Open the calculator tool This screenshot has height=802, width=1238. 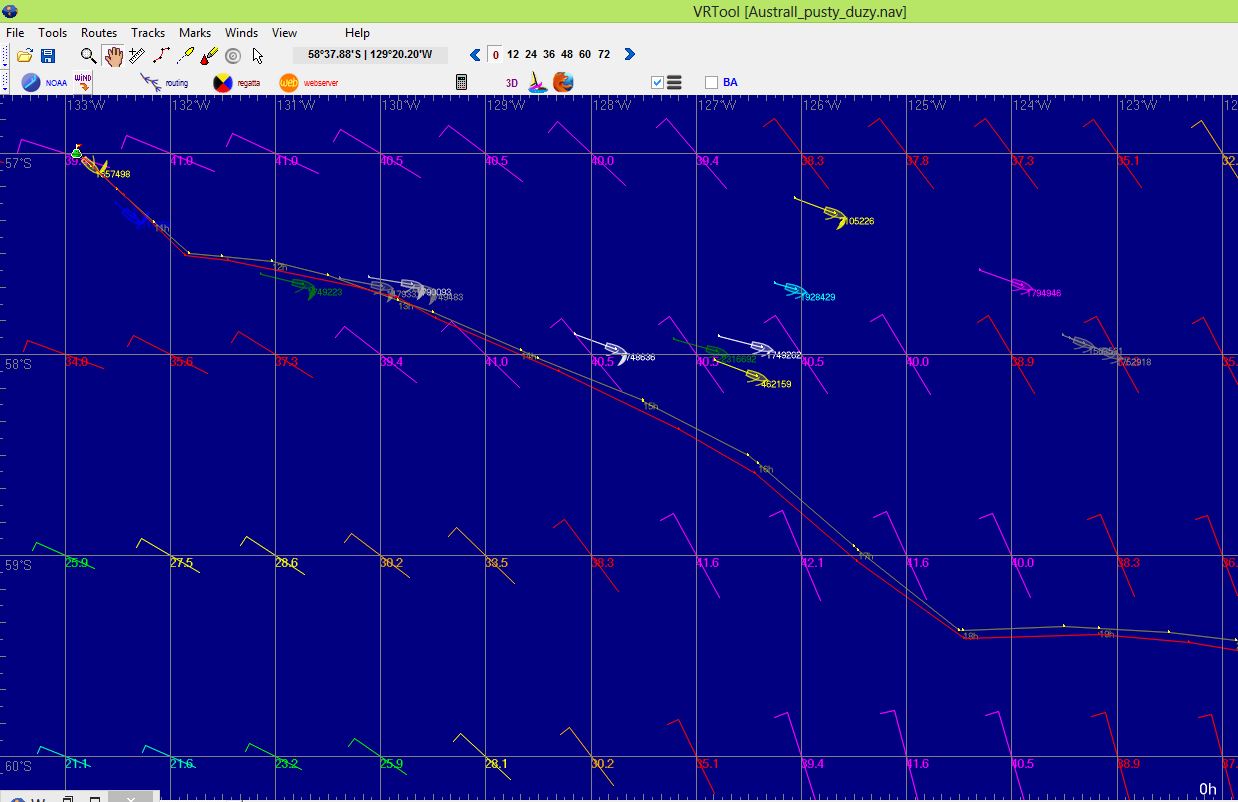pyautogui.click(x=461, y=82)
